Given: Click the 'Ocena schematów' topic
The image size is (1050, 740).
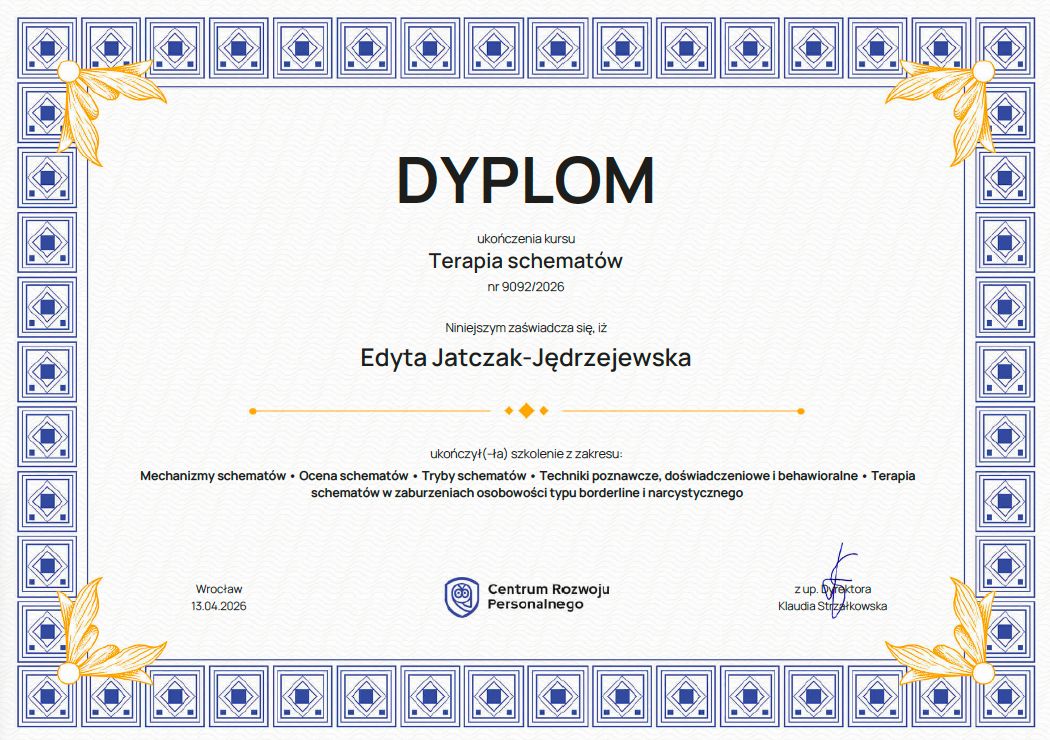Looking at the screenshot, I should point(354,475).
